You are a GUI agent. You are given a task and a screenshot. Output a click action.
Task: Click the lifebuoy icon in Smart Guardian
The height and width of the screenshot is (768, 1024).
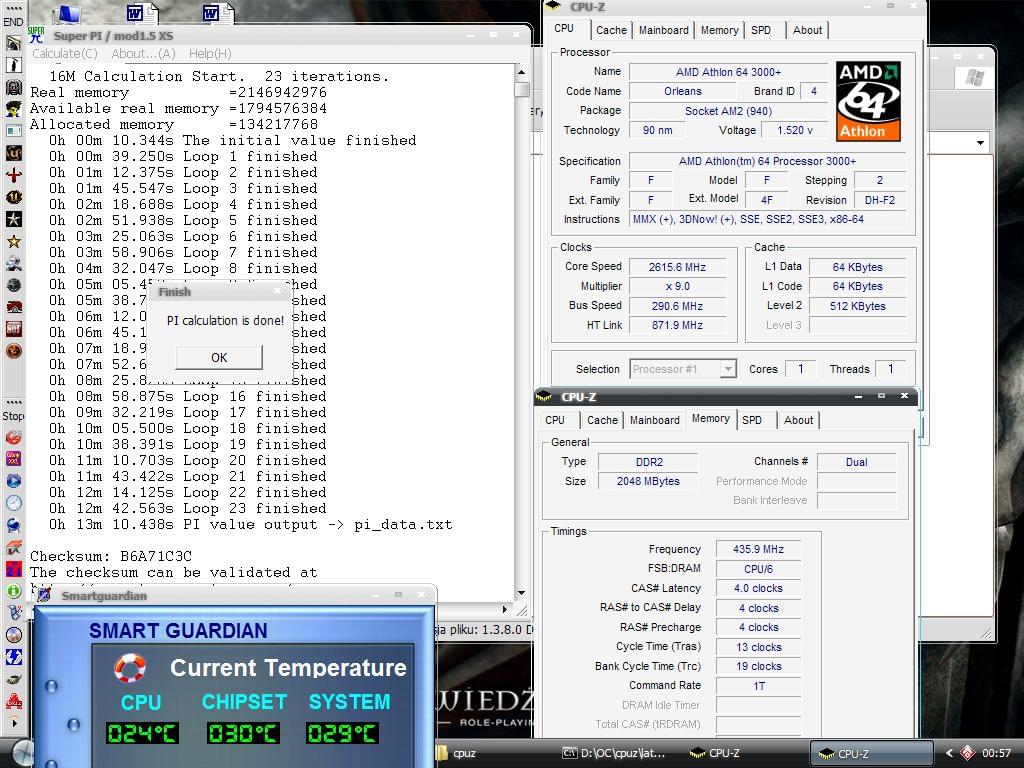click(x=129, y=667)
